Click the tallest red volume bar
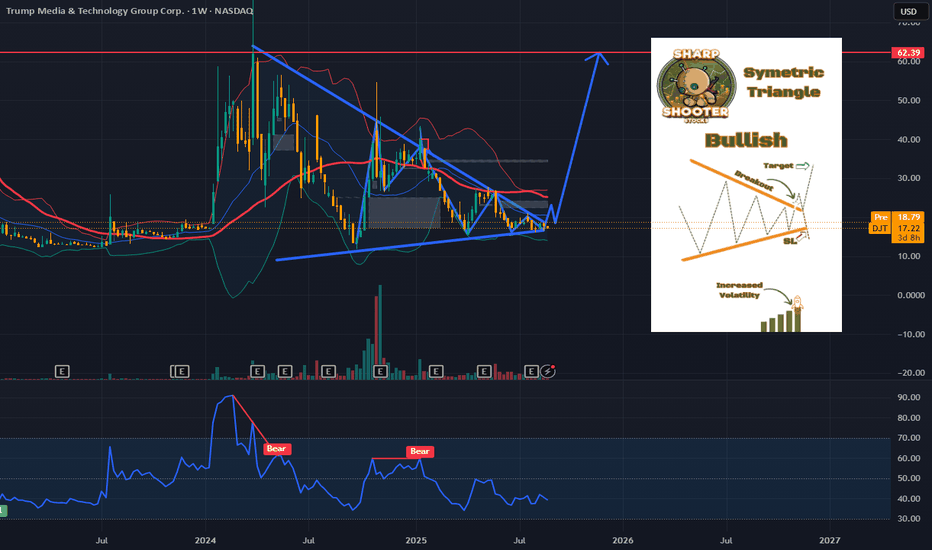Viewport: 932px width, 550px height. pyautogui.click(x=376, y=337)
